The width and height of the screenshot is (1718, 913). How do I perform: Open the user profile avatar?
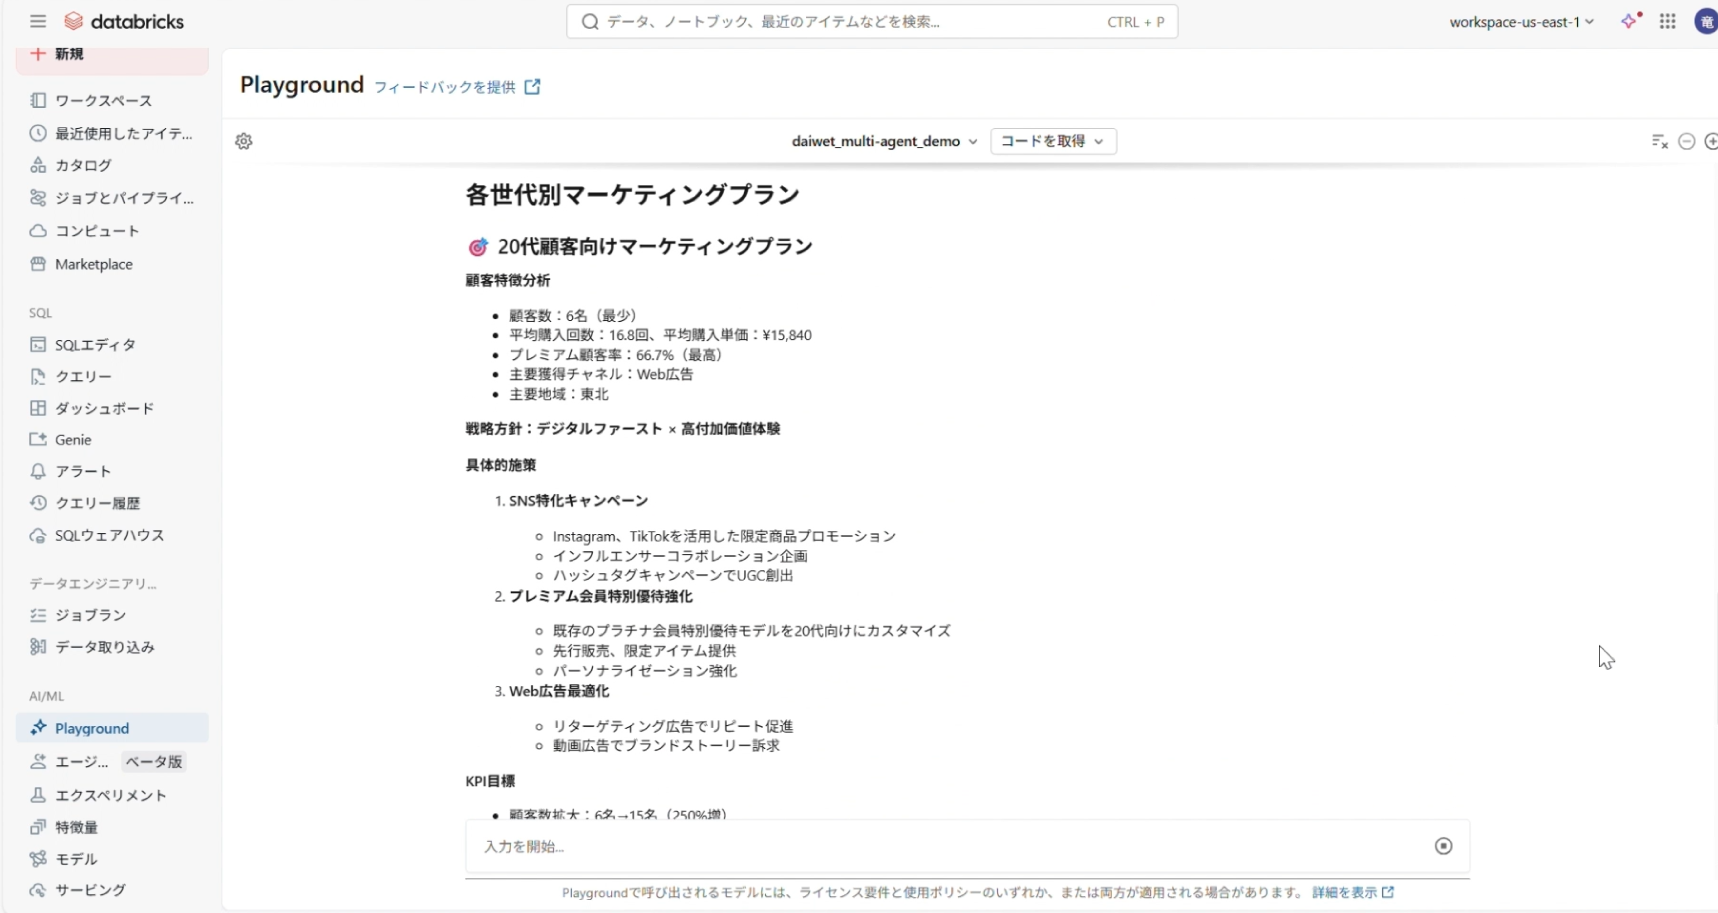point(1706,21)
